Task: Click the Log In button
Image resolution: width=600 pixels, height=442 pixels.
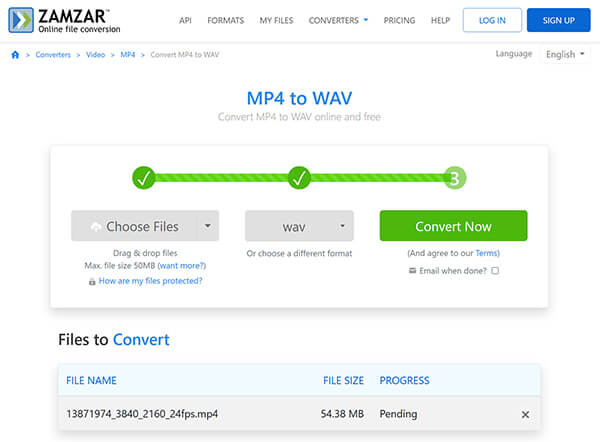Action: (x=492, y=20)
